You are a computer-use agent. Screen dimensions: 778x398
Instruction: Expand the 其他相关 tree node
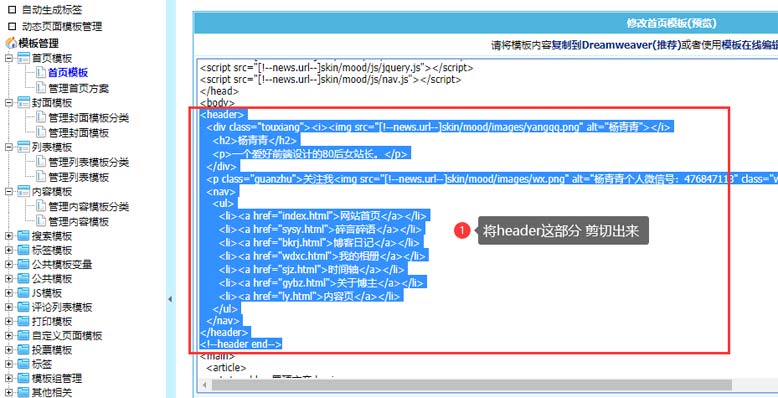click(x=8, y=393)
